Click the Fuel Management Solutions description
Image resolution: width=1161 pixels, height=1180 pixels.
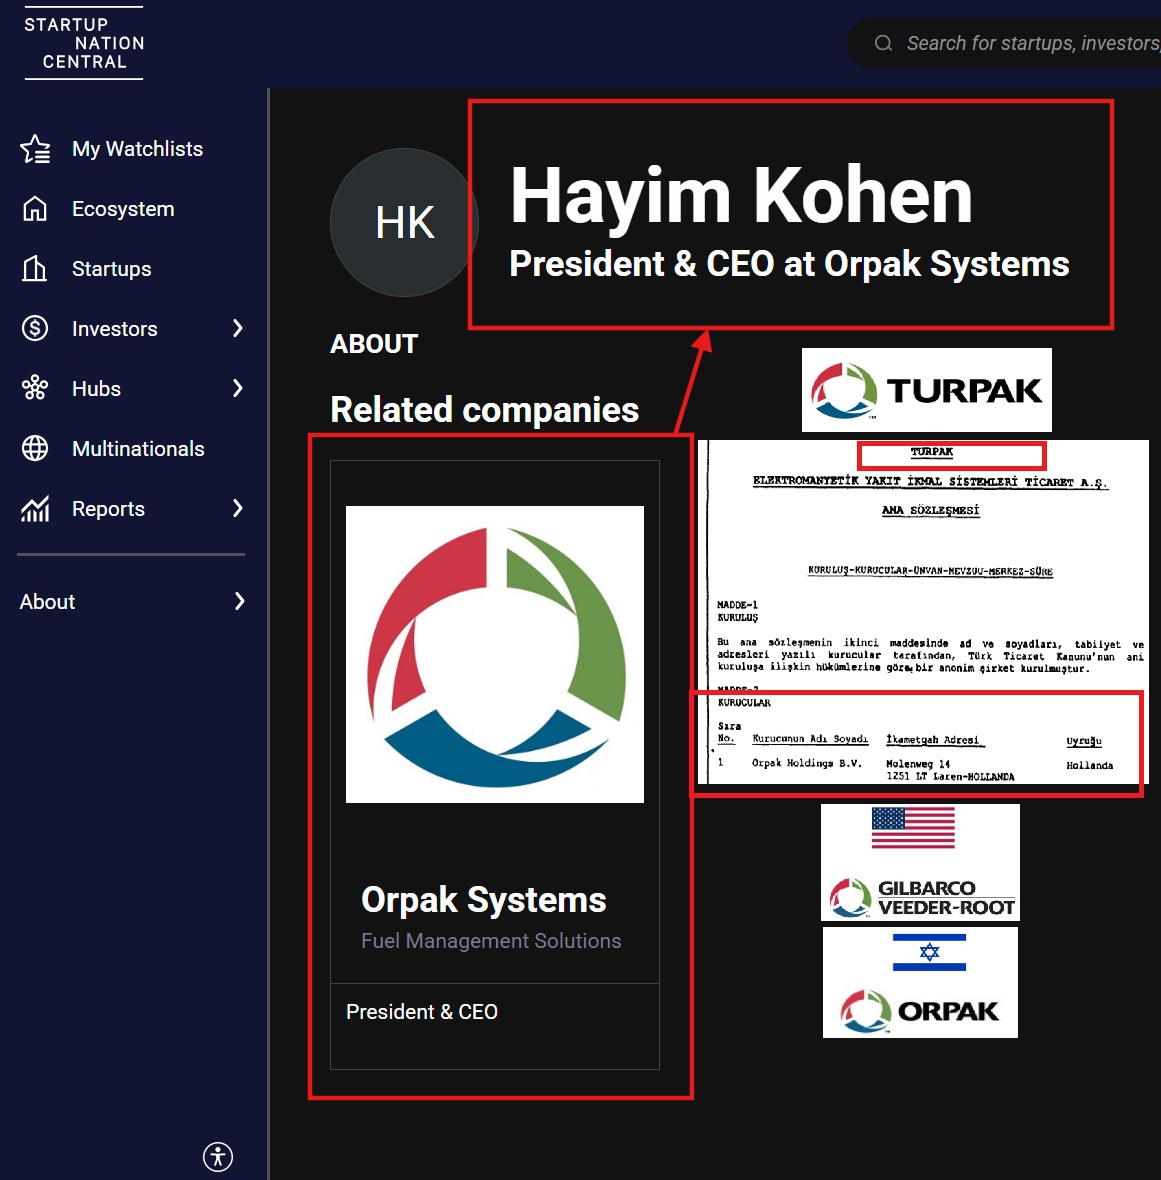tap(491, 941)
